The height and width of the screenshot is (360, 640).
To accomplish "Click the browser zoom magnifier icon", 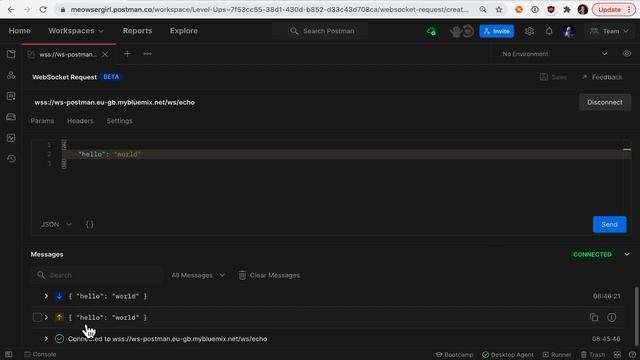I will pyautogui.click(x=483, y=9).
